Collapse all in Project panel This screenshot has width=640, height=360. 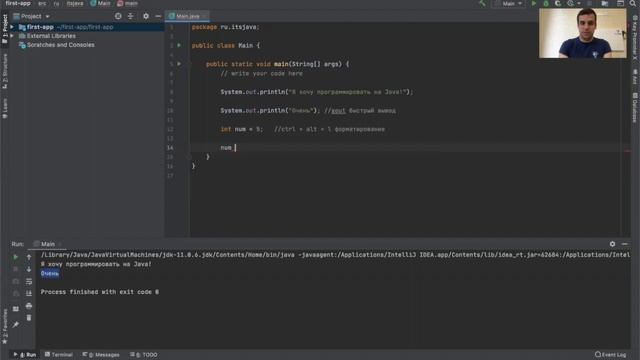click(131, 16)
